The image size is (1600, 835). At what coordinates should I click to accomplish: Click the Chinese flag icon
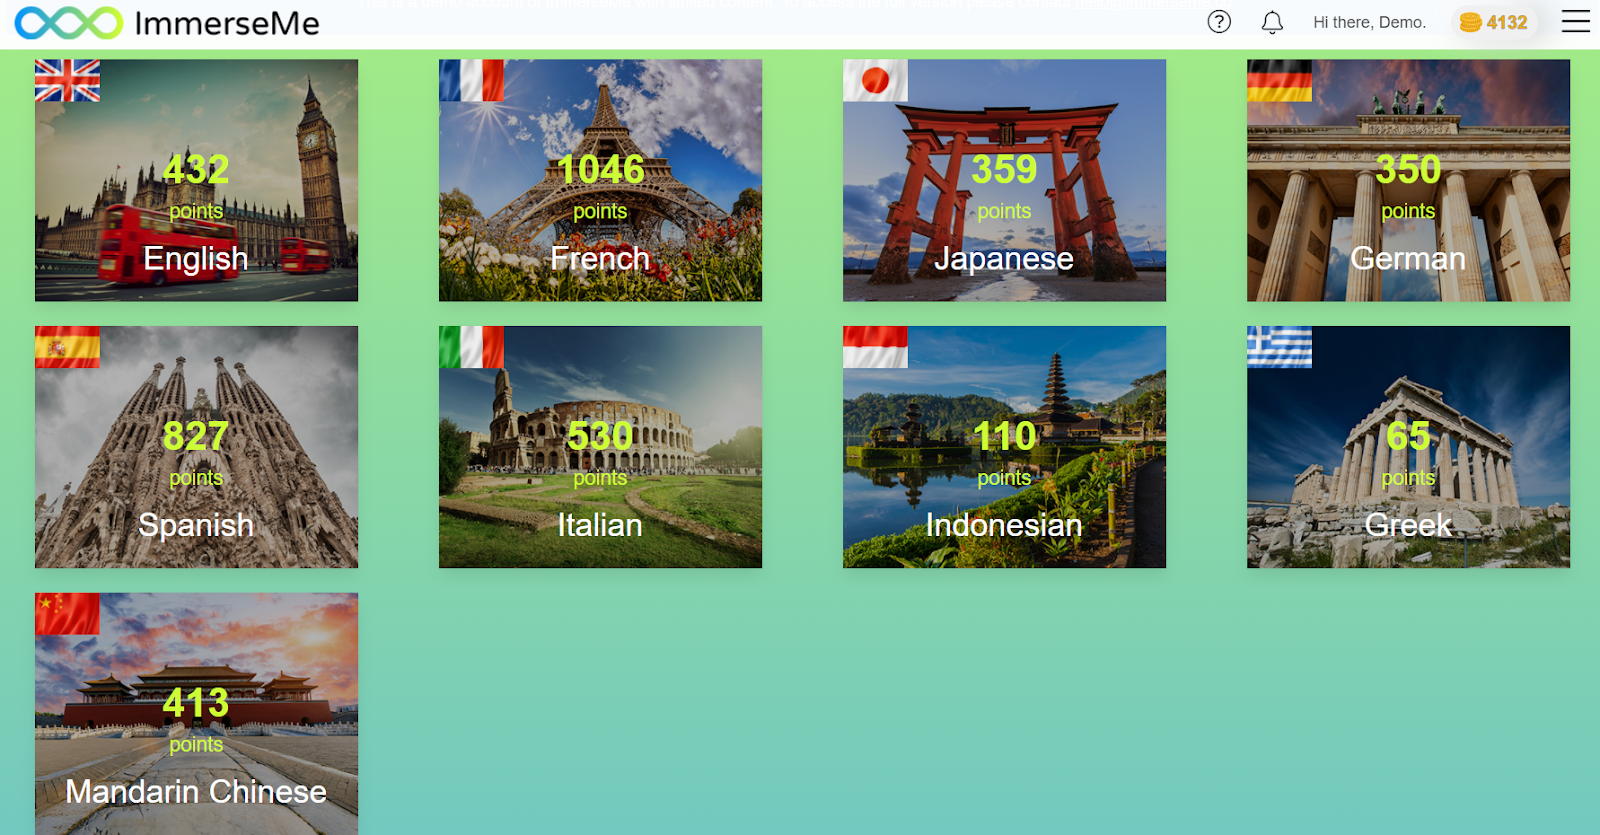tap(67, 614)
